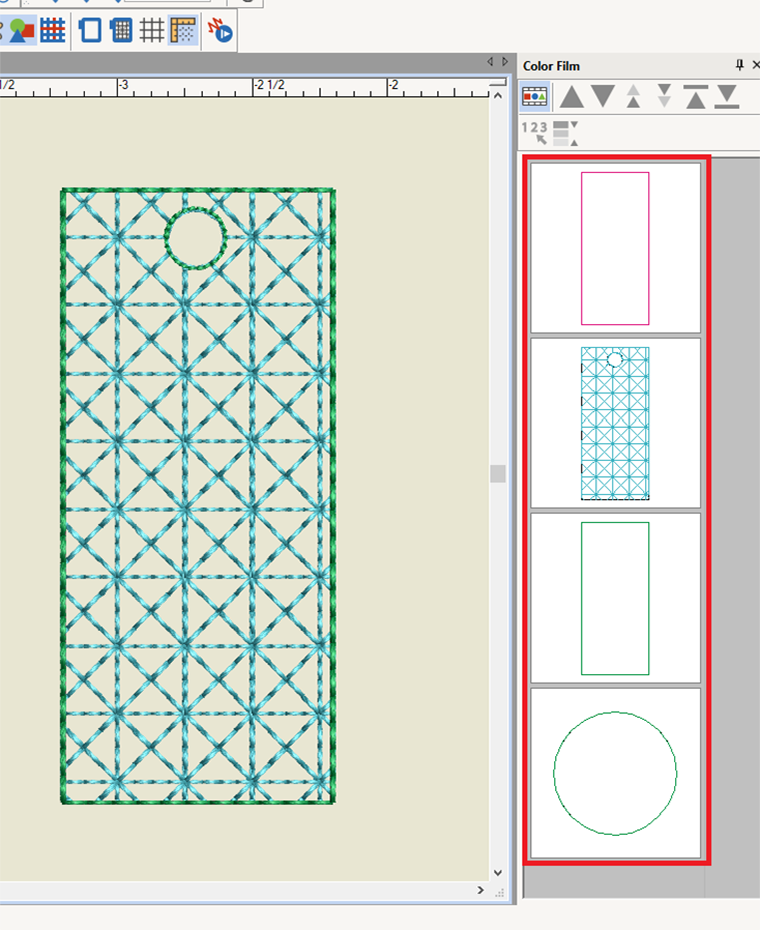Select the pink rectangle outline thumbnail
This screenshot has height=930, width=760.
coord(615,248)
